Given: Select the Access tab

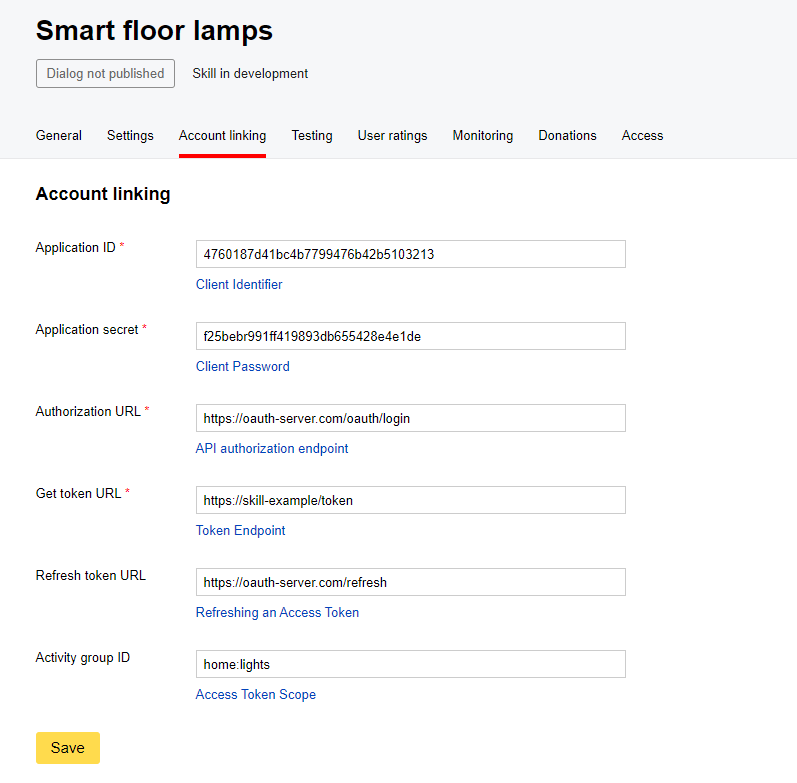Looking at the screenshot, I should tap(642, 136).
